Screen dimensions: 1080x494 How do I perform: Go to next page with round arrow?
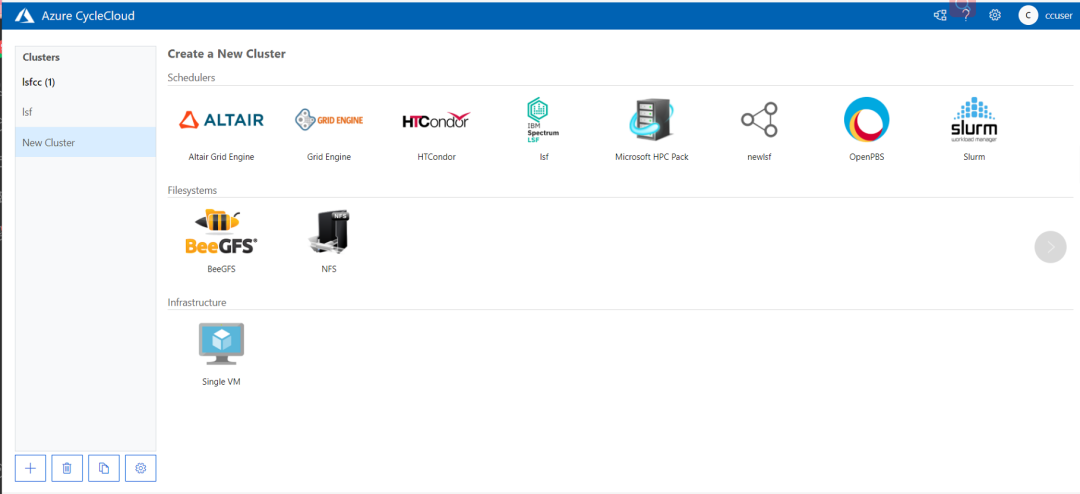[1050, 247]
